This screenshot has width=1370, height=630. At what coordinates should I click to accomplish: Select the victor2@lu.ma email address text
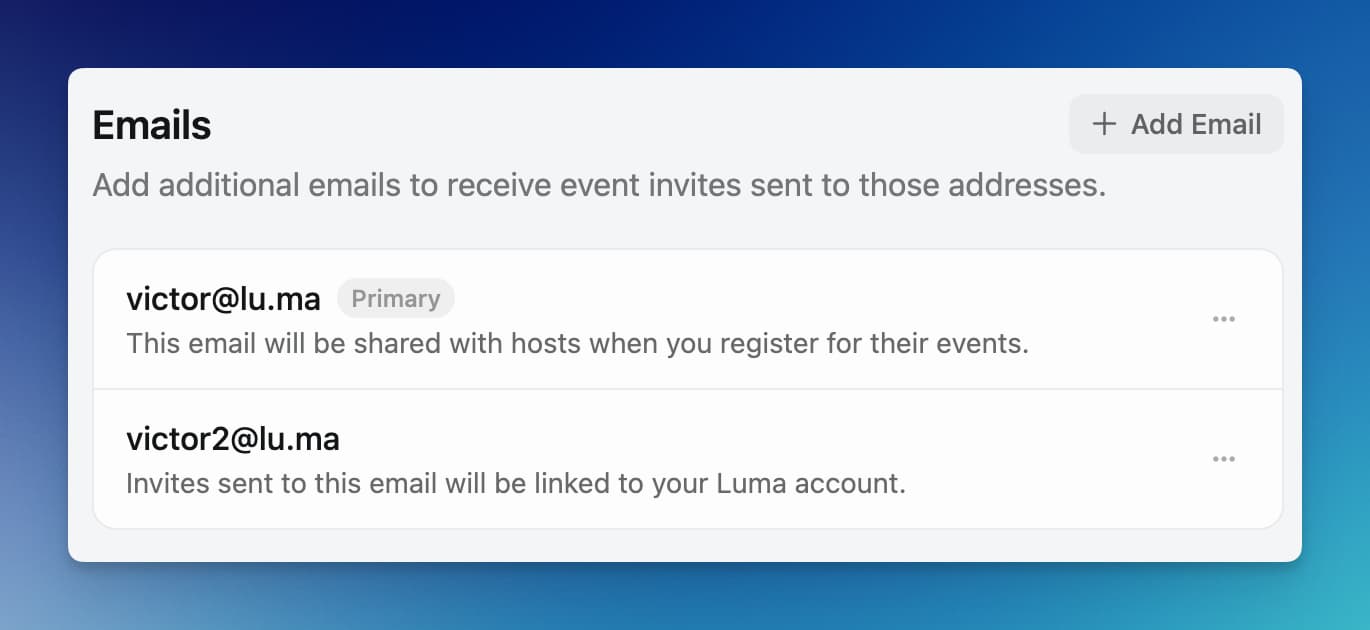pos(233,439)
